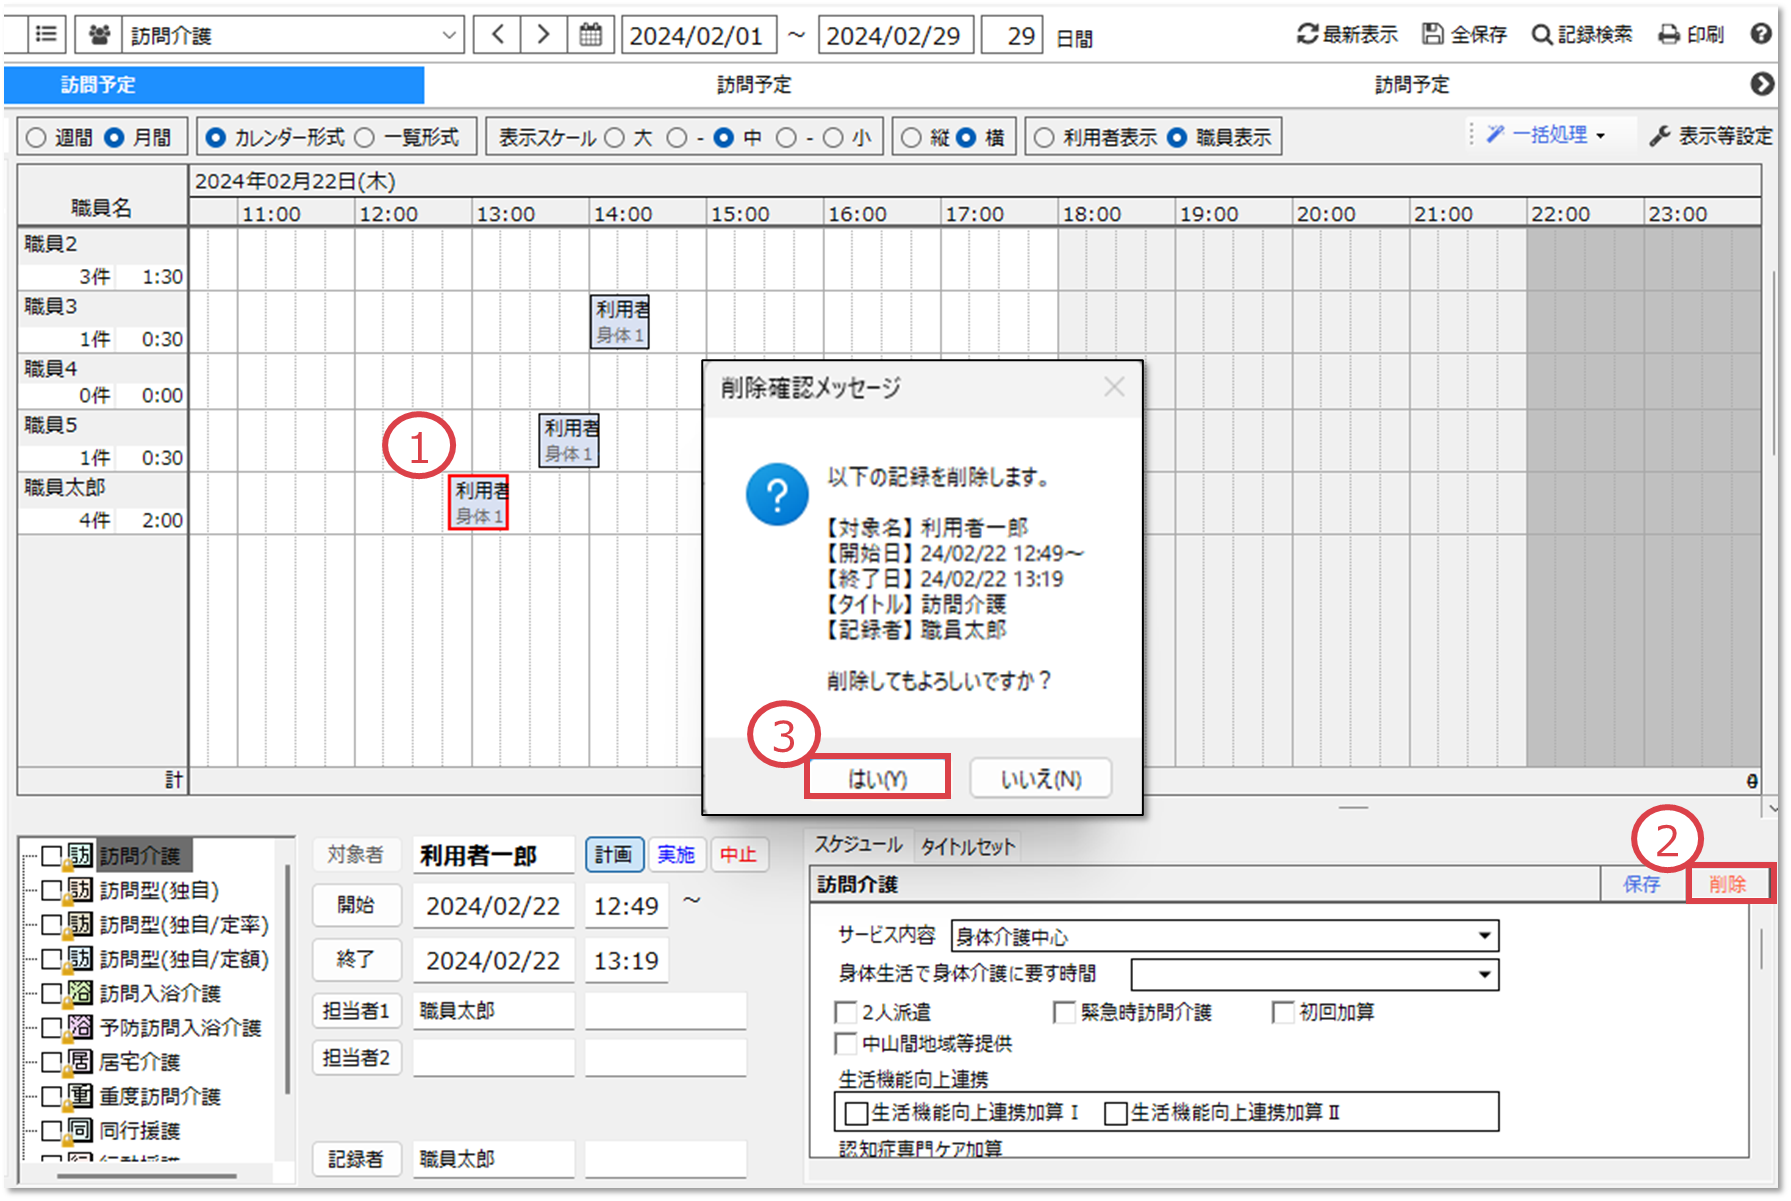Open 記録検索 search
This screenshot has height=1201, width=1791.
(1582, 35)
